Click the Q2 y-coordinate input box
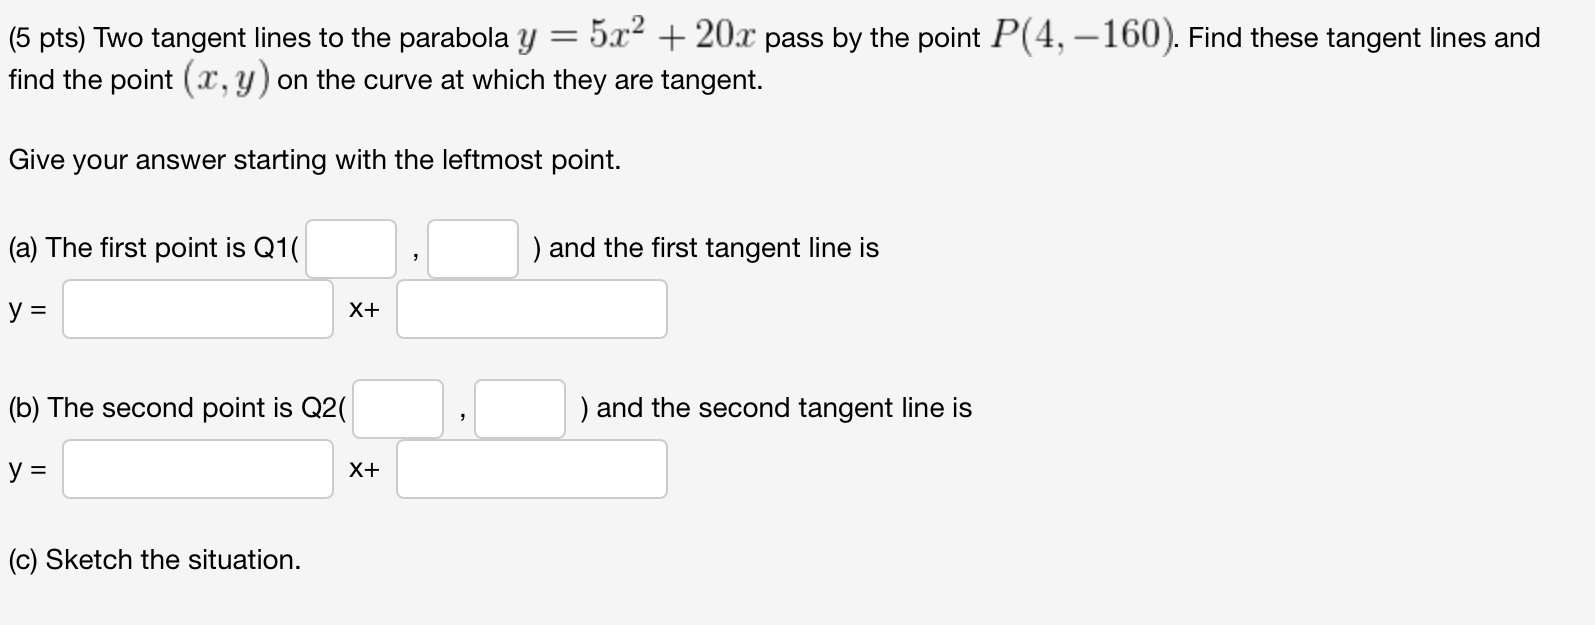The image size is (1595, 625). pos(519,408)
